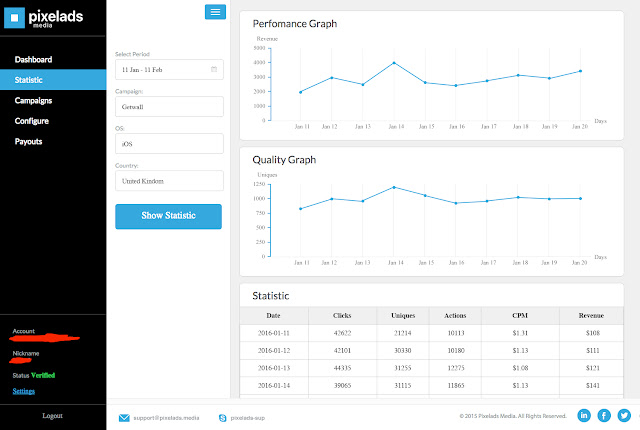
Task: Expand the Campaign dropdown showing Getwall
Action: point(169,106)
